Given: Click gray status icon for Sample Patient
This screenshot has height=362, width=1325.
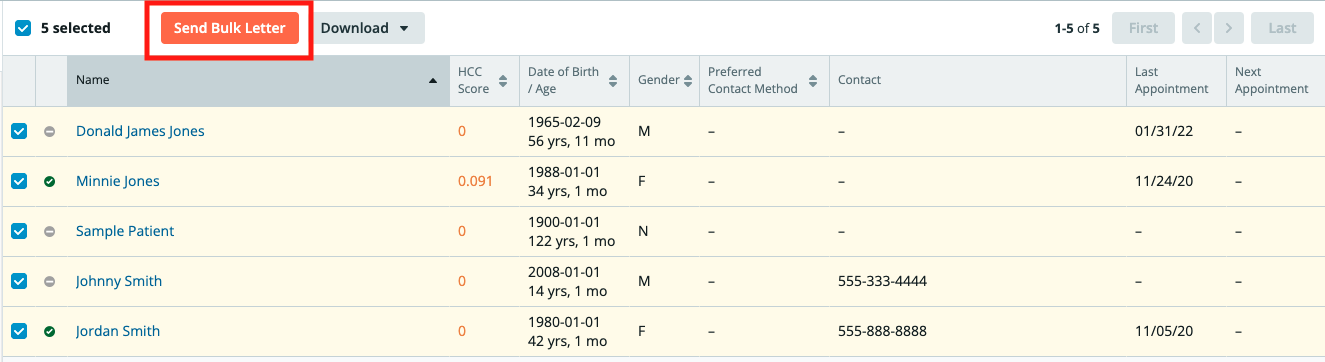Looking at the screenshot, I should click(x=50, y=232).
